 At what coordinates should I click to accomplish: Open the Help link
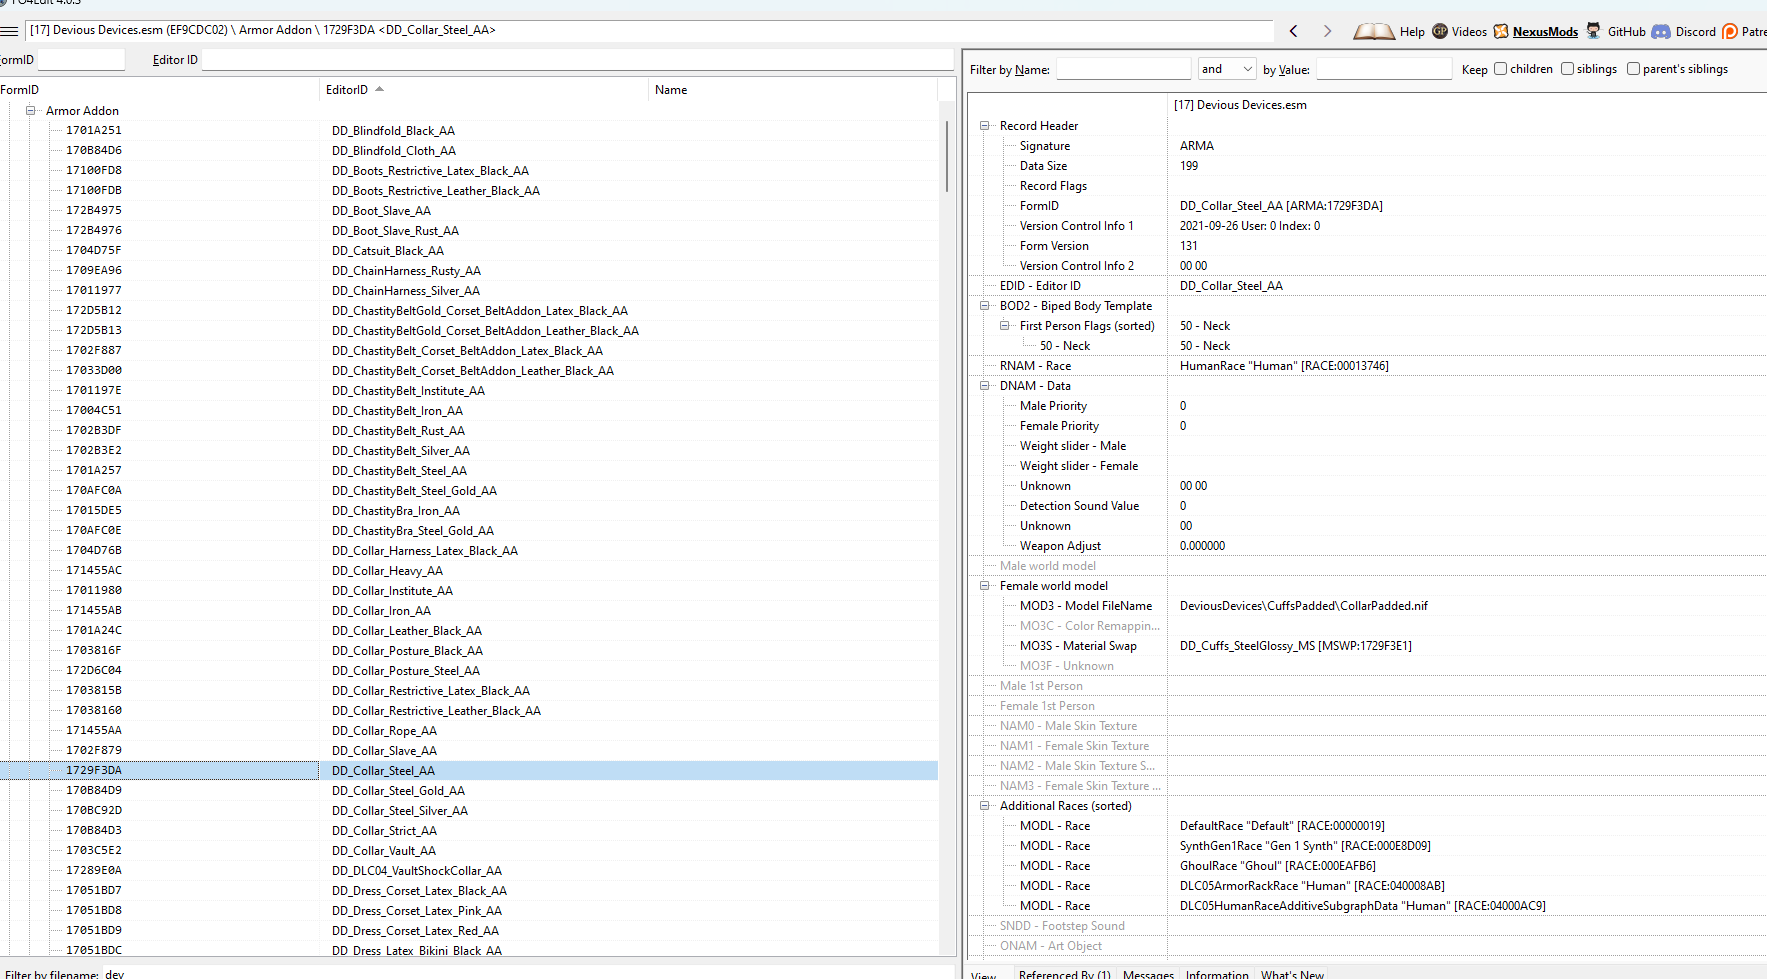[x=1412, y=32]
